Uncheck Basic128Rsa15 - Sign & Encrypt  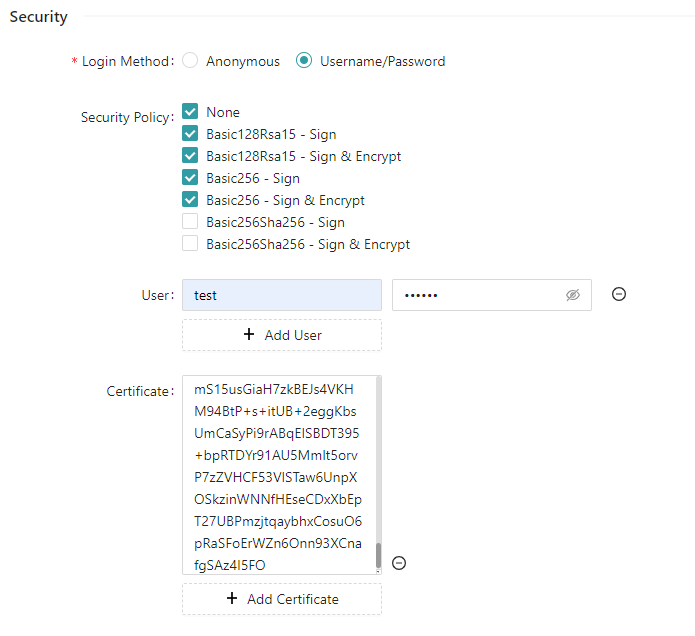190,156
